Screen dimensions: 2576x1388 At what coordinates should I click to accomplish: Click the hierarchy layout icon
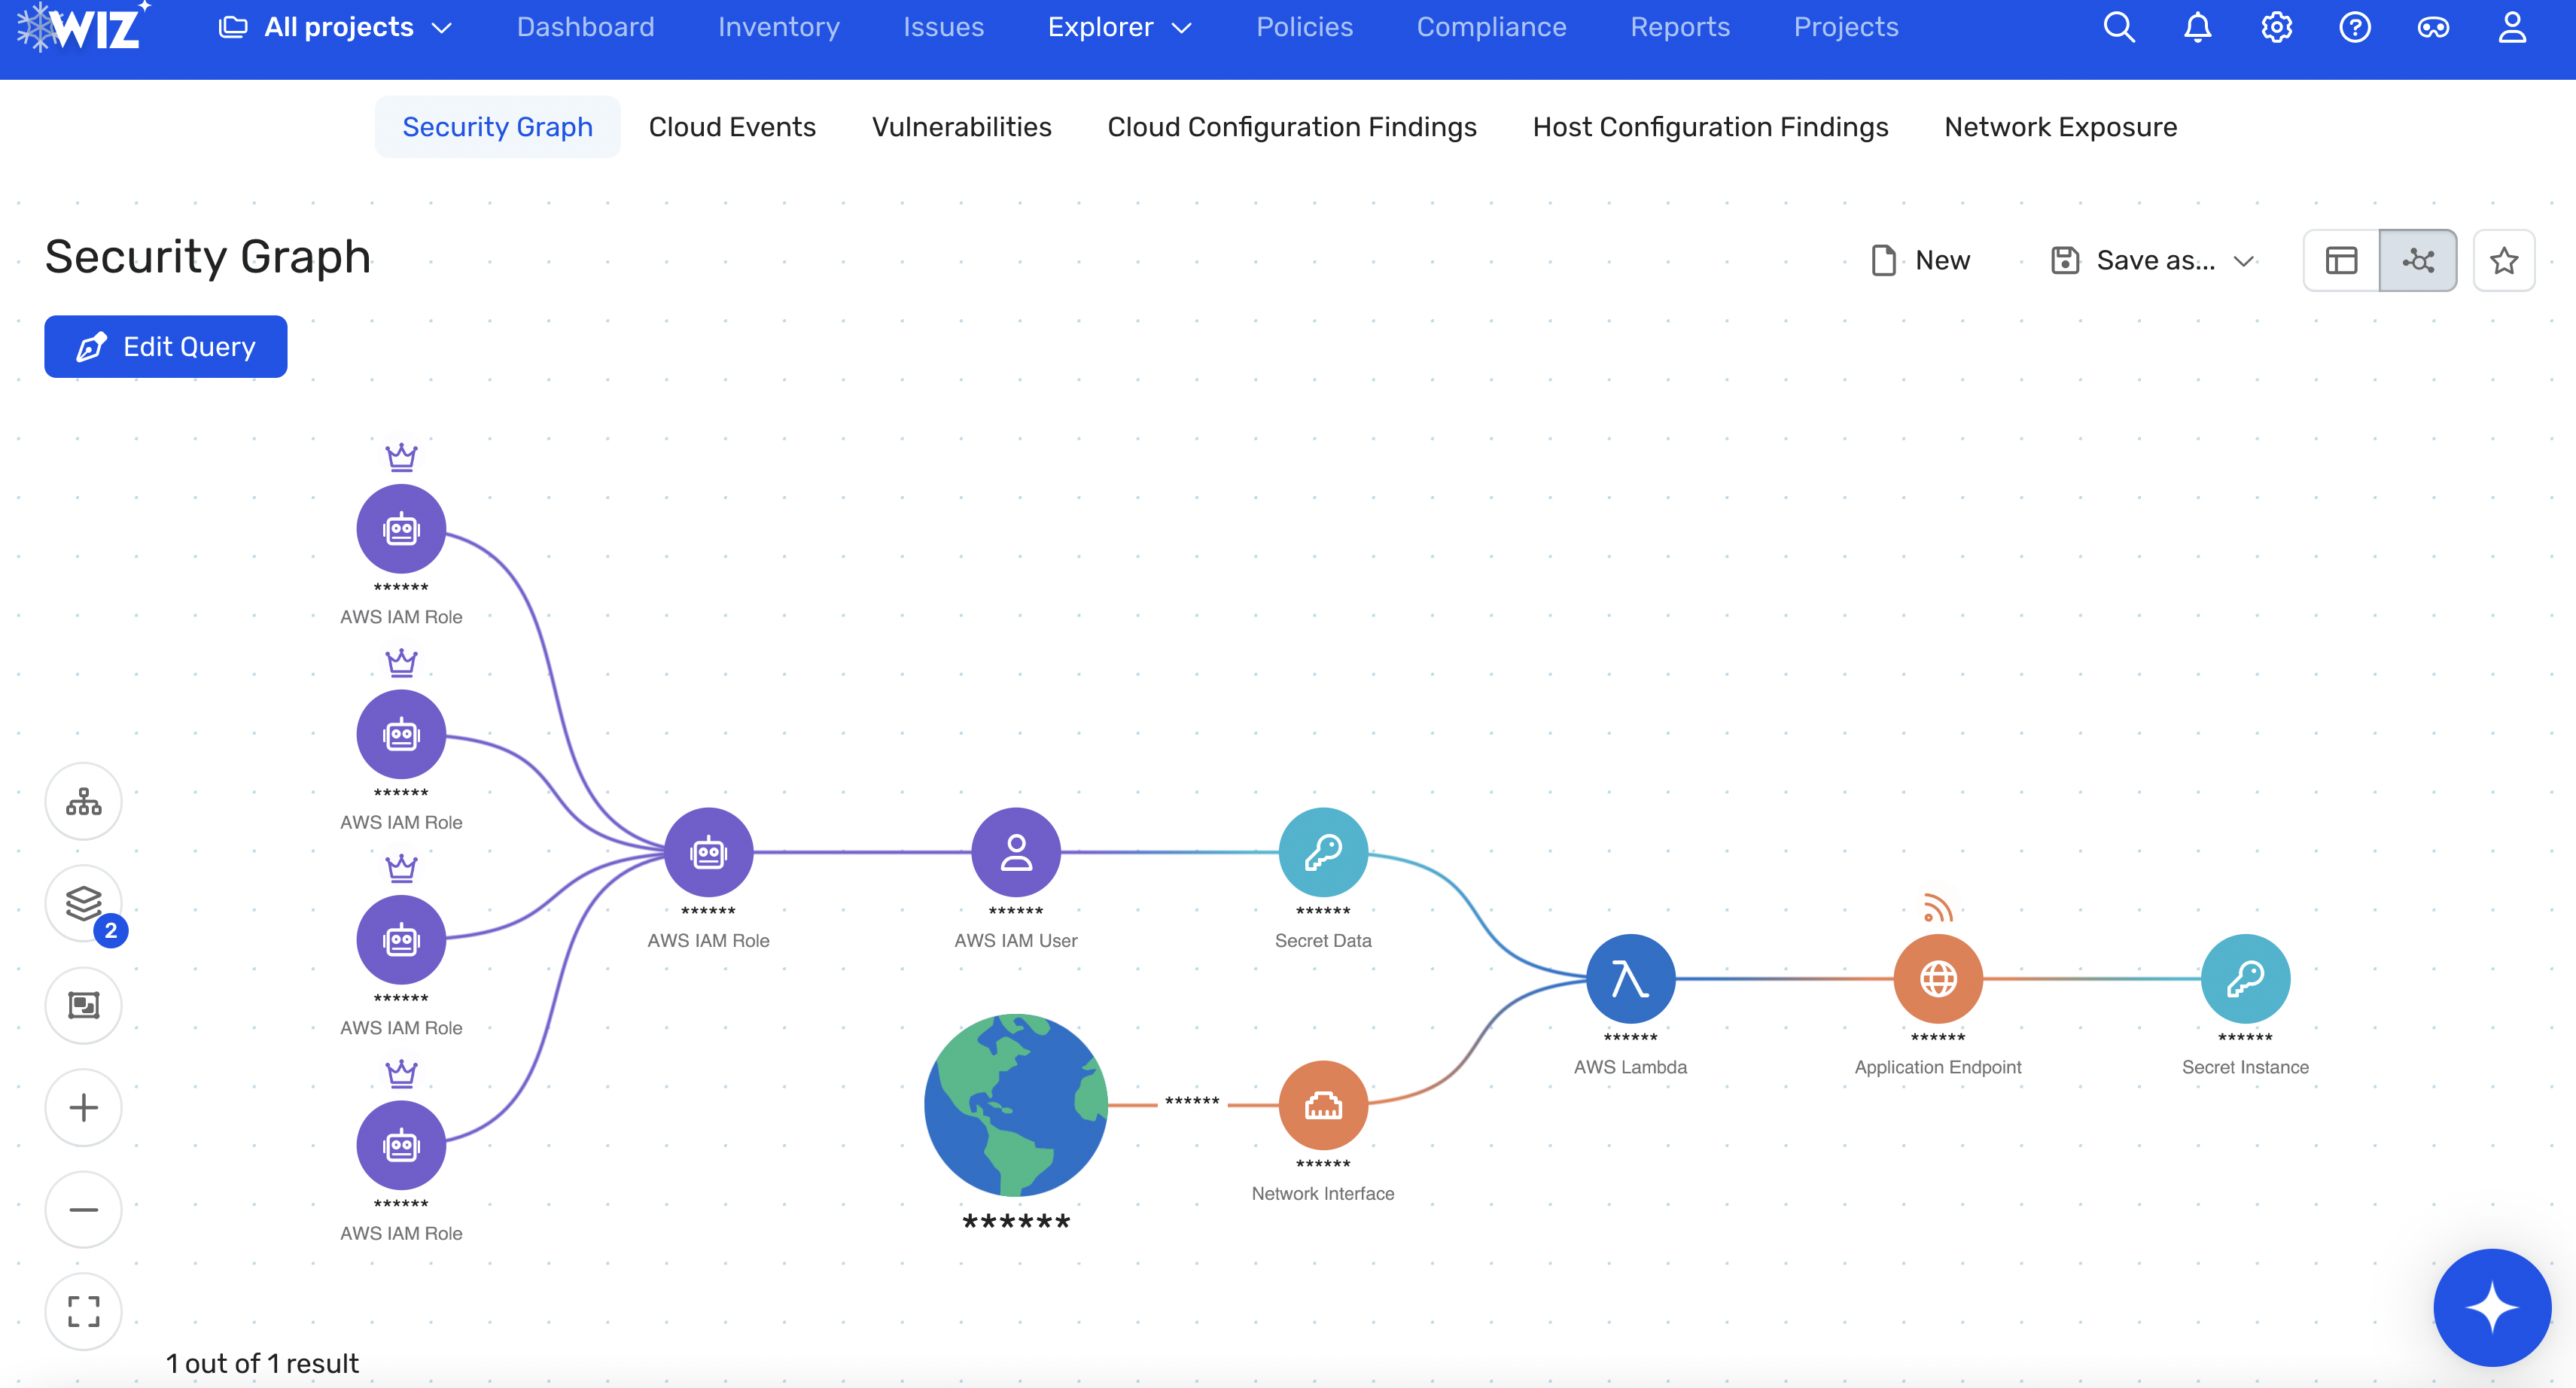(x=84, y=802)
